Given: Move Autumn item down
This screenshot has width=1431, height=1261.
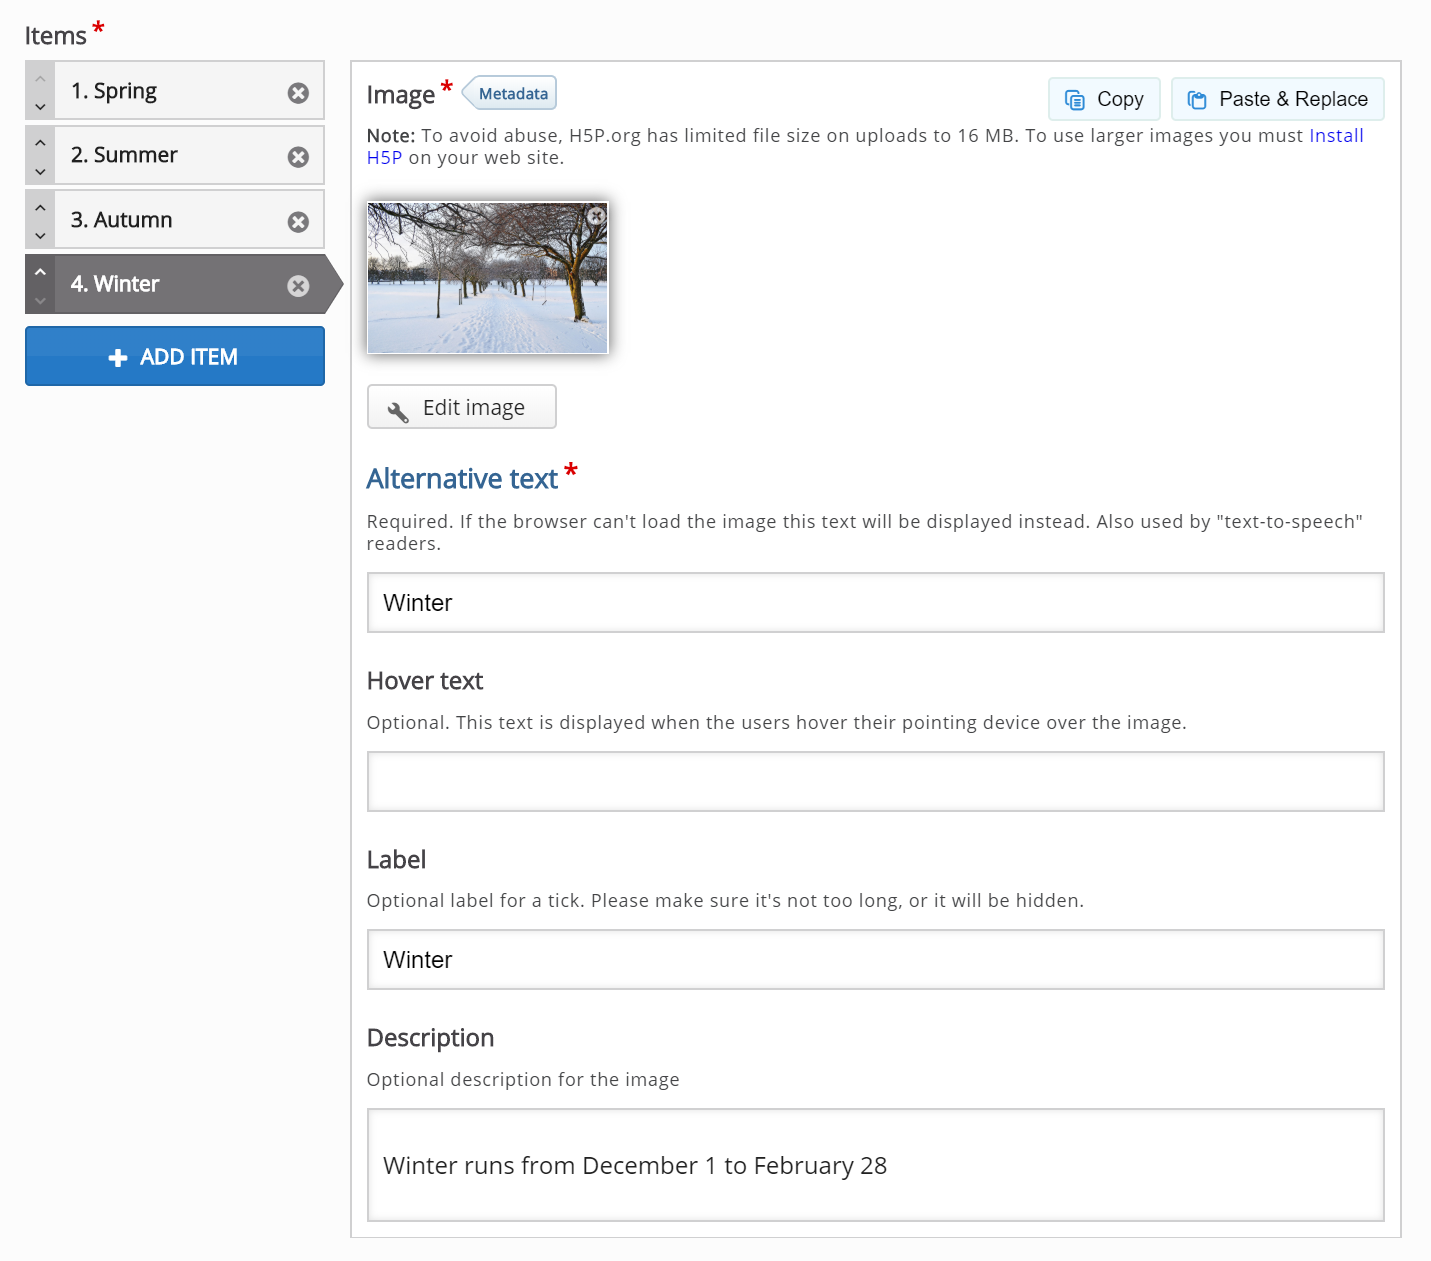Looking at the screenshot, I should pyautogui.click(x=40, y=236).
